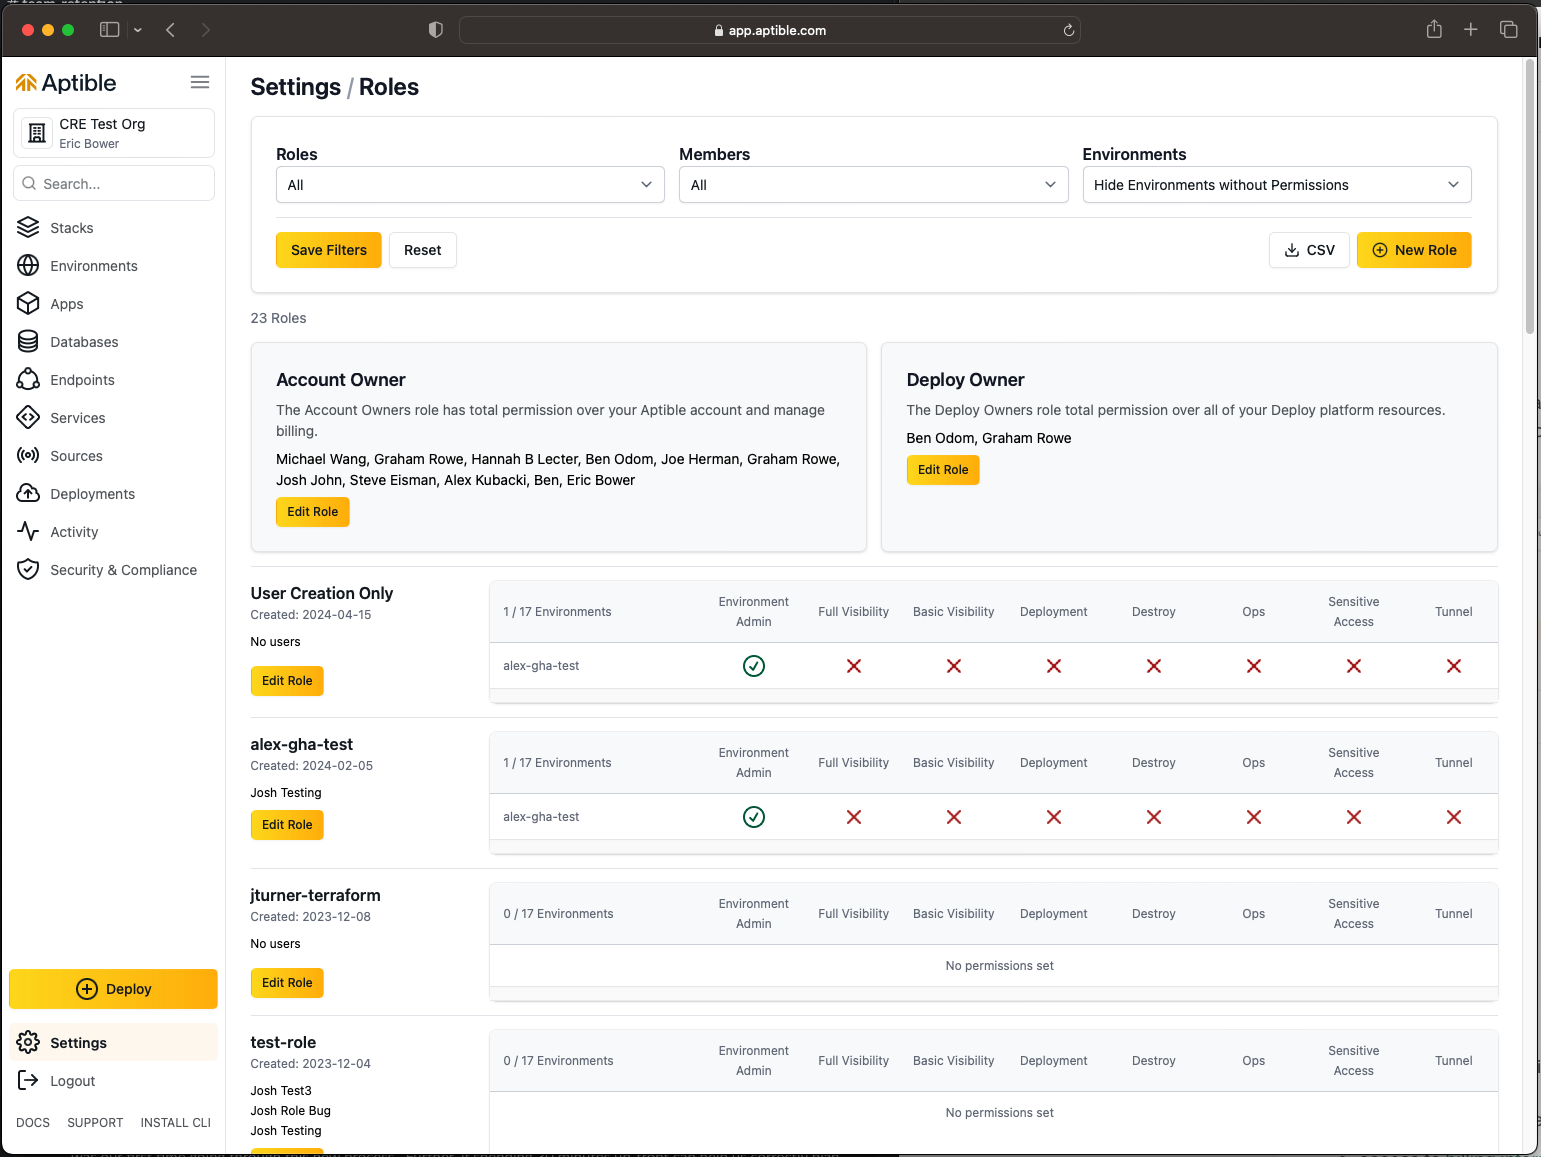Open Deployments from sidebar
The image size is (1541, 1157).
pos(93,494)
